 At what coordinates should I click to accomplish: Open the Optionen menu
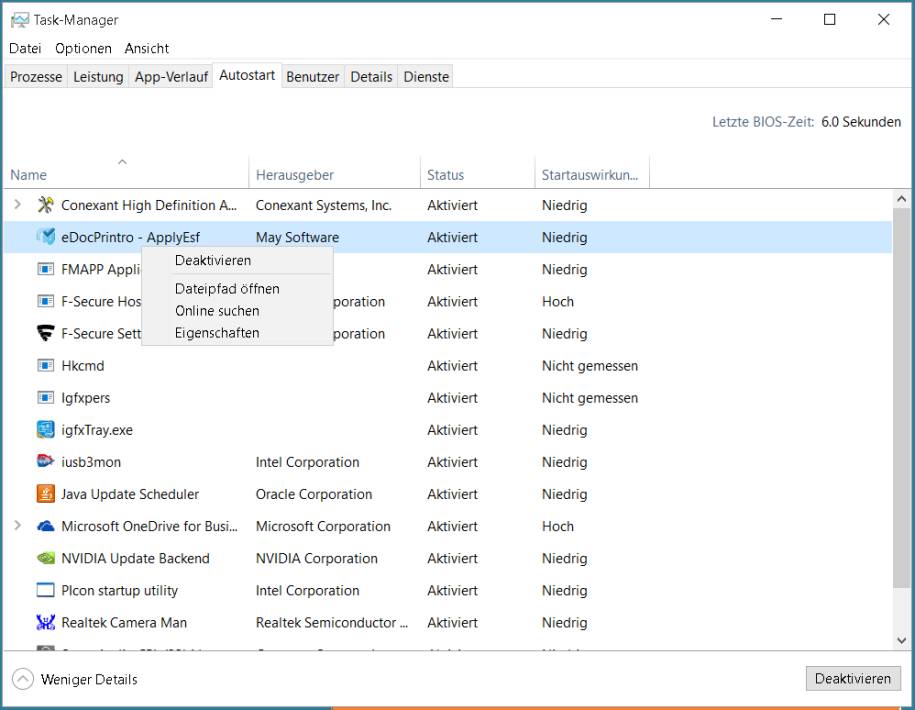coord(83,48)
